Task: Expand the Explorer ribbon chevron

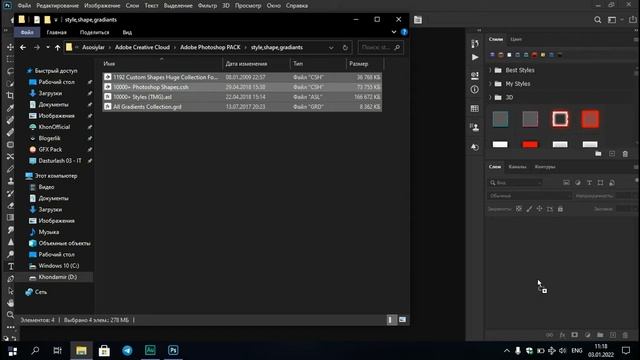Action: [393, 32]
